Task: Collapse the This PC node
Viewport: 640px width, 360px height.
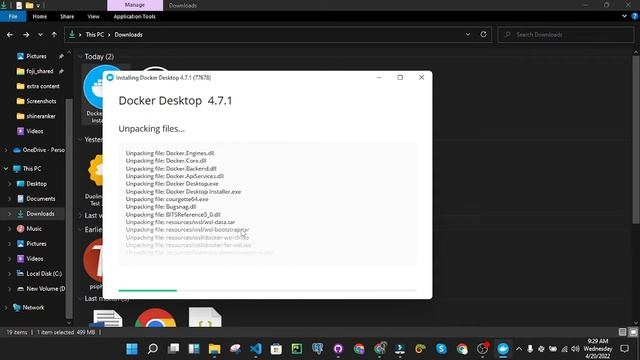Action: point(6,169)
